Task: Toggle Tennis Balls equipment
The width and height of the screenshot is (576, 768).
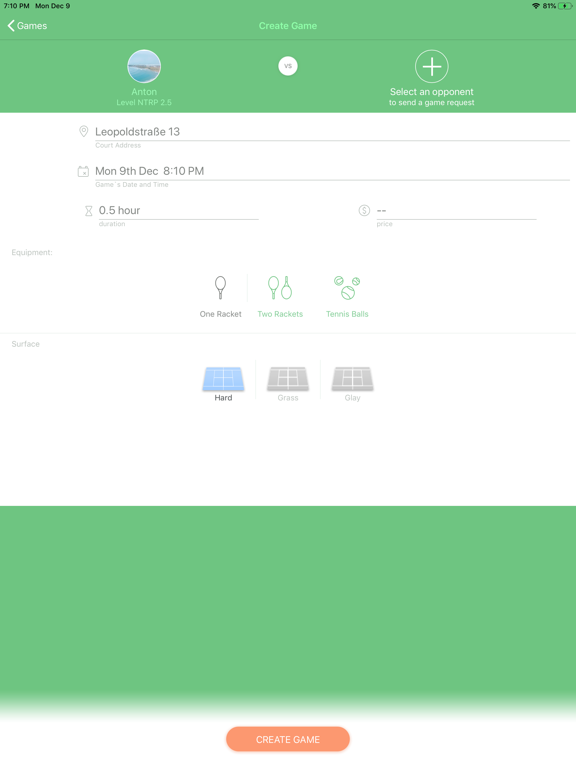Action: pyautogui.click(x=347, y=297)
